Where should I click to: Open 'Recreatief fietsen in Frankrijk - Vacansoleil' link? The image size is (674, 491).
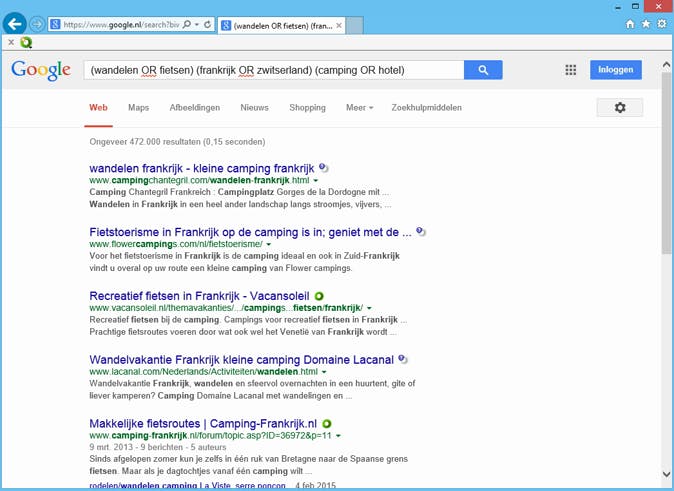tap(199, 296)
